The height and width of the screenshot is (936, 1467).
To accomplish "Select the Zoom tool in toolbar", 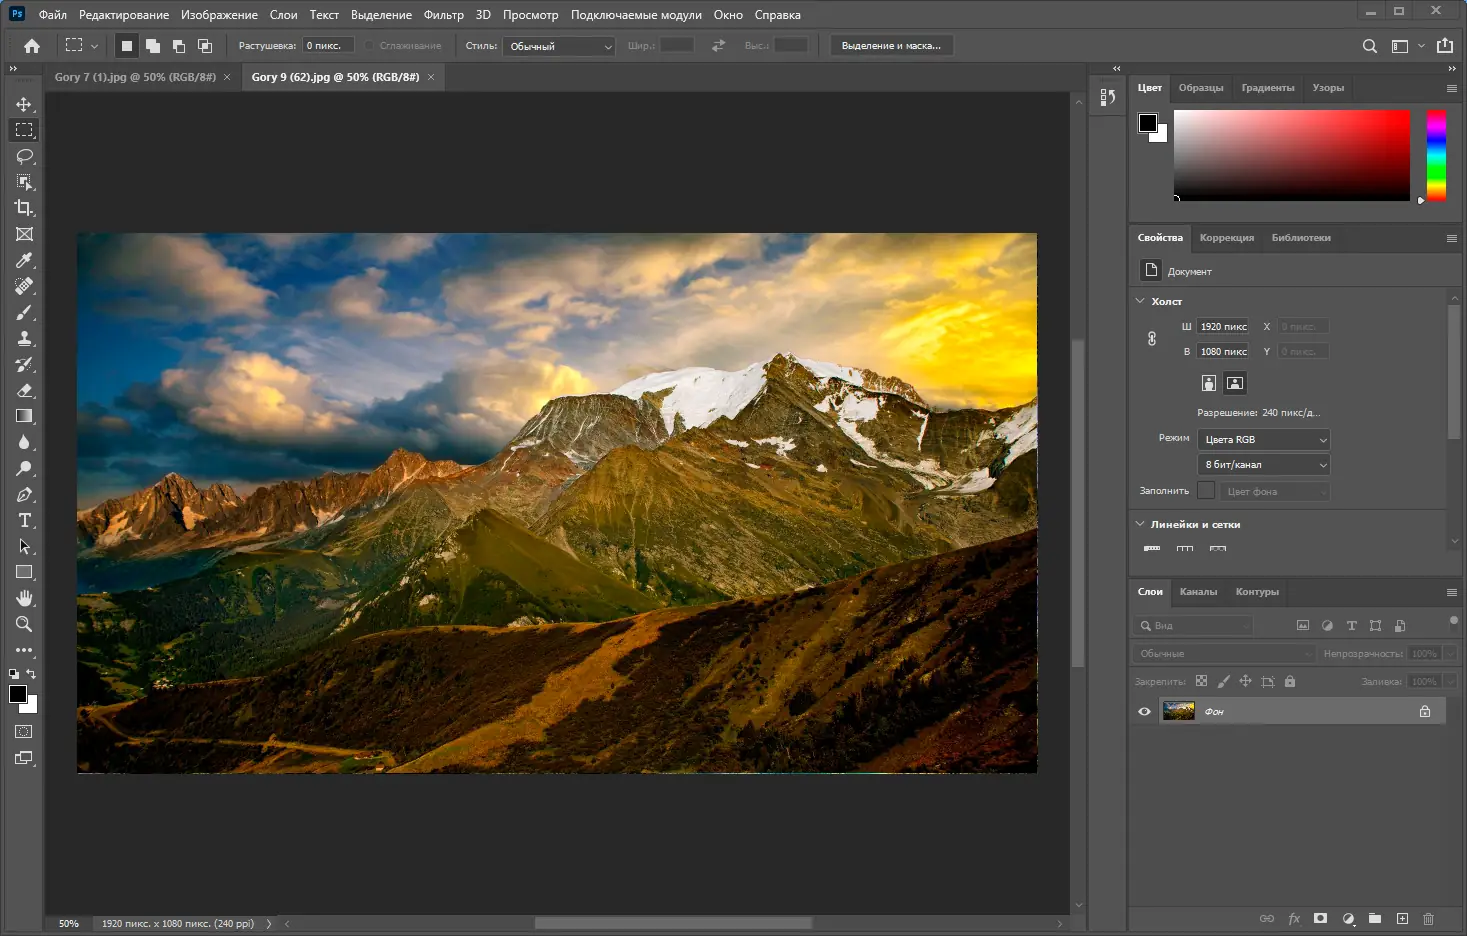I will pos(24,624).
